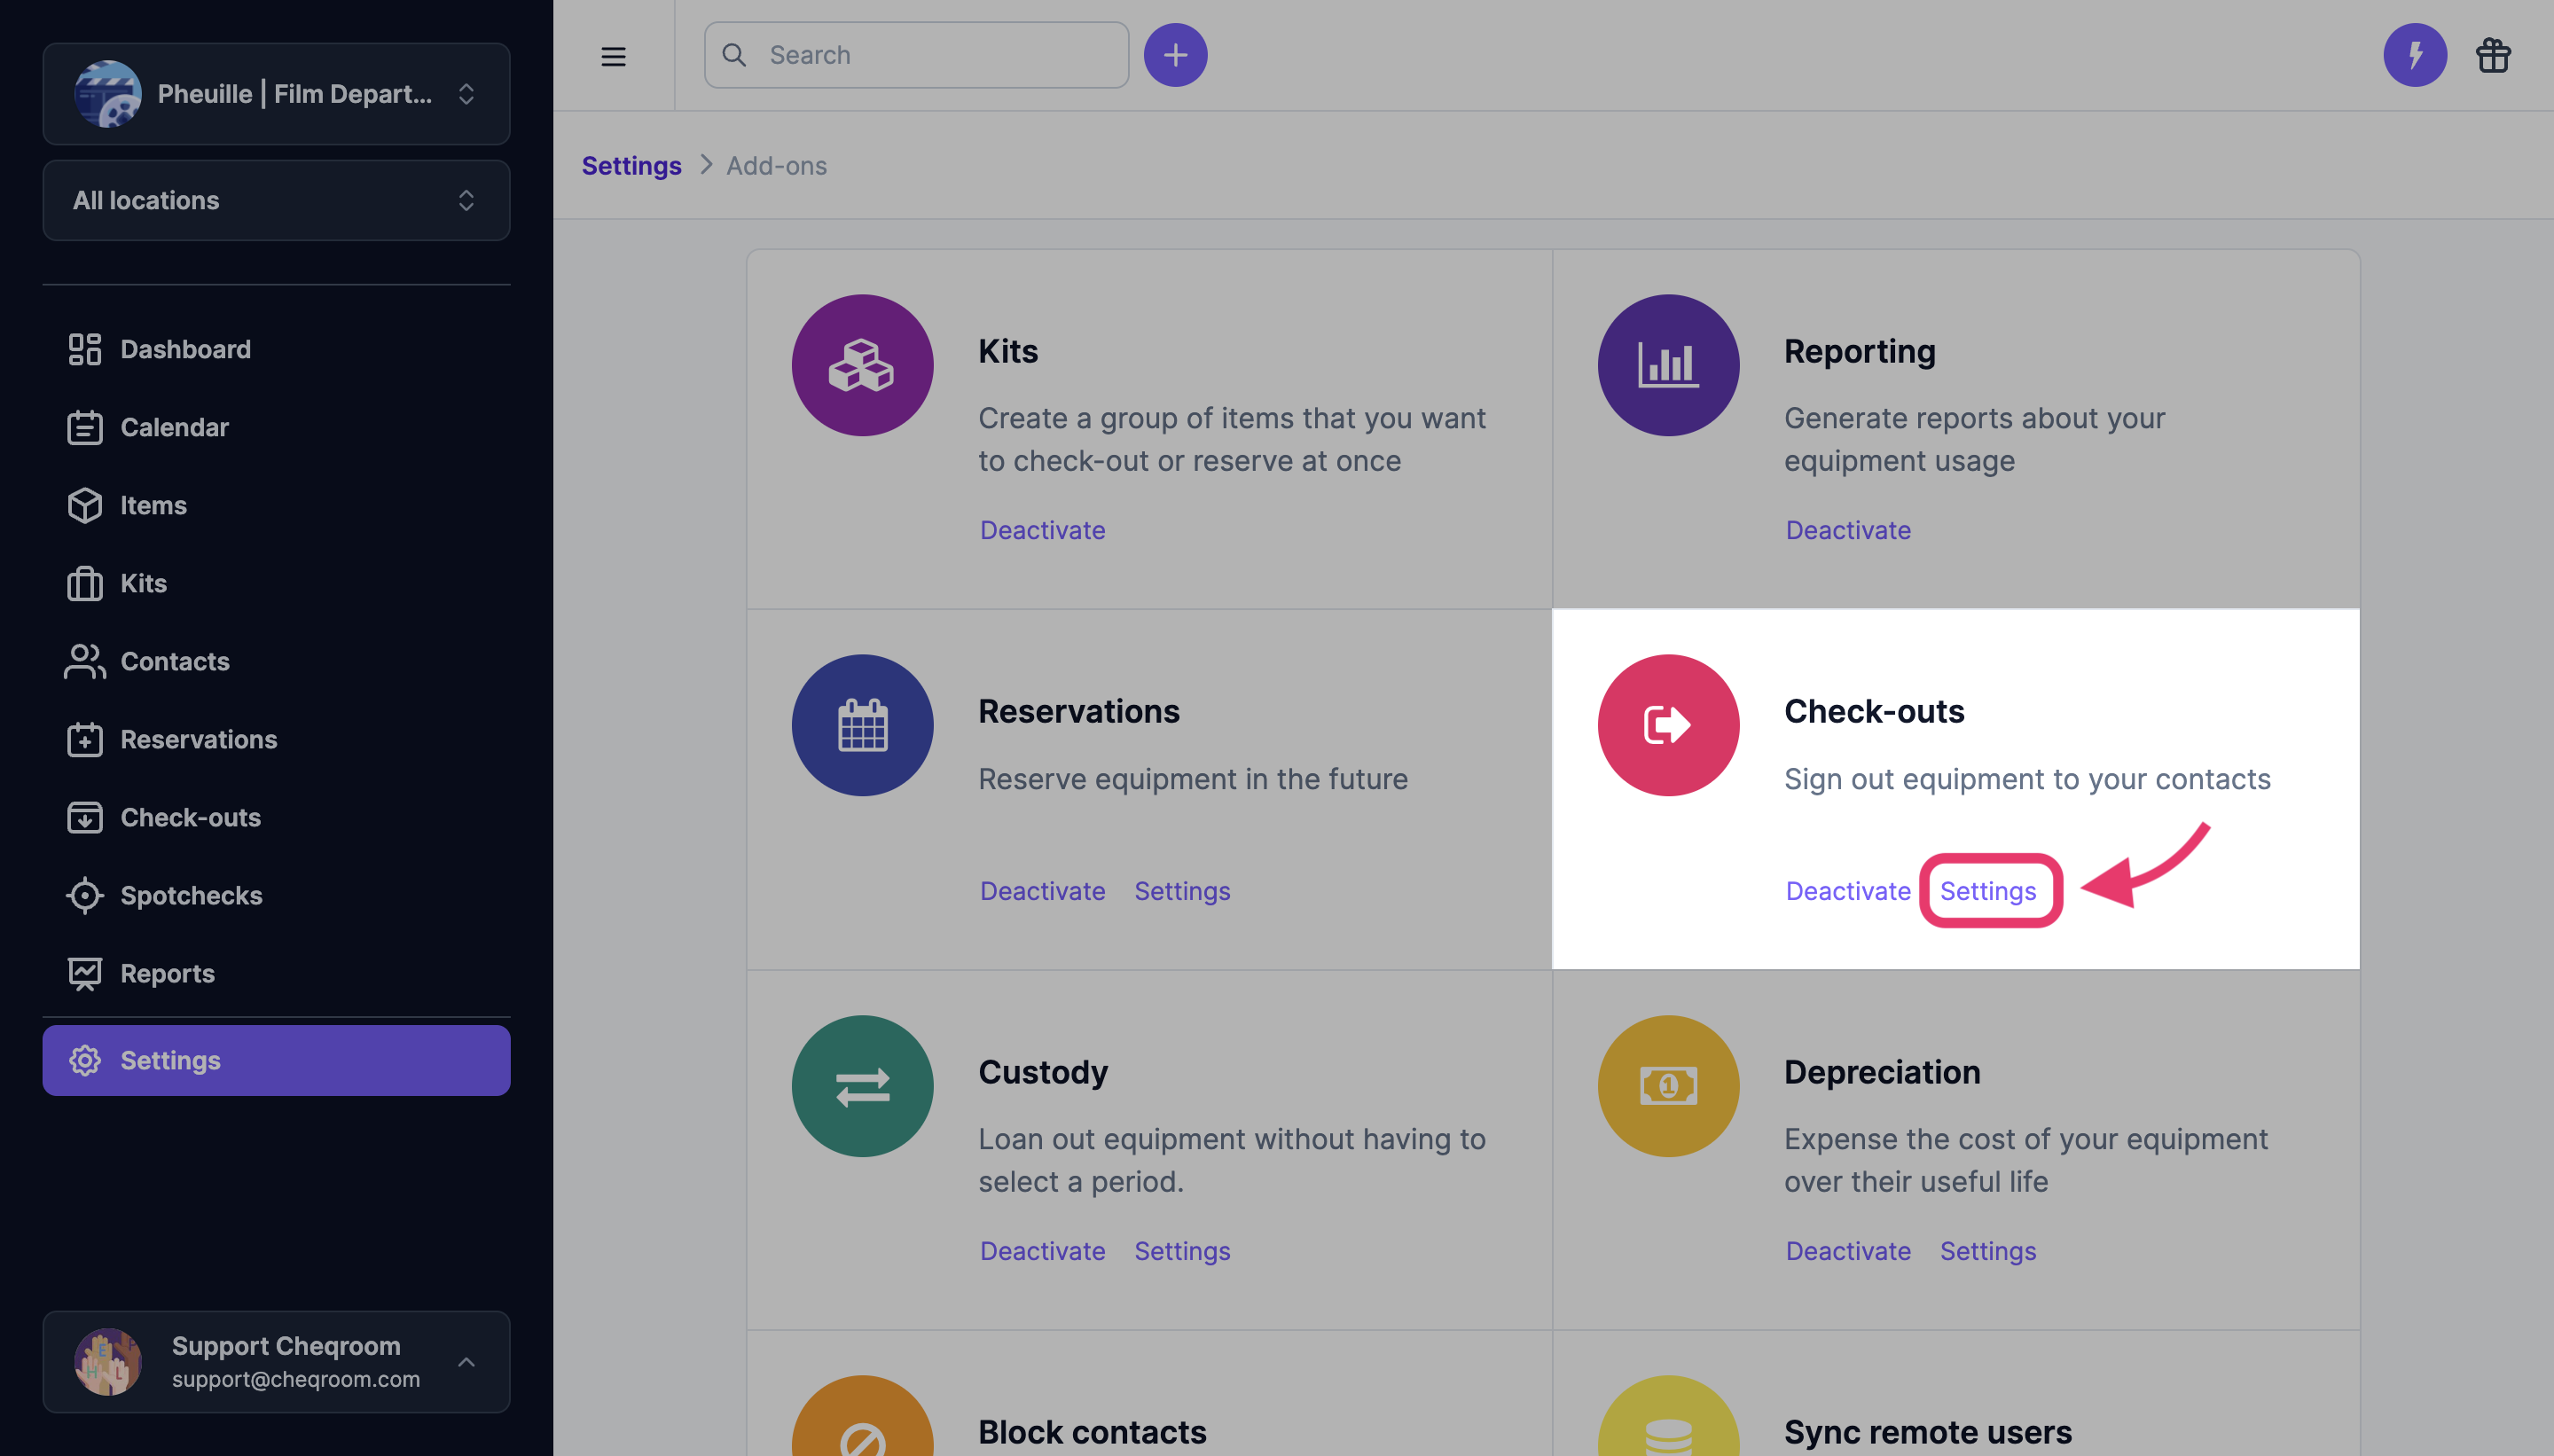Click the Contacts people icon
Screen dimensions: 2554x1456
tap(85, 661)
